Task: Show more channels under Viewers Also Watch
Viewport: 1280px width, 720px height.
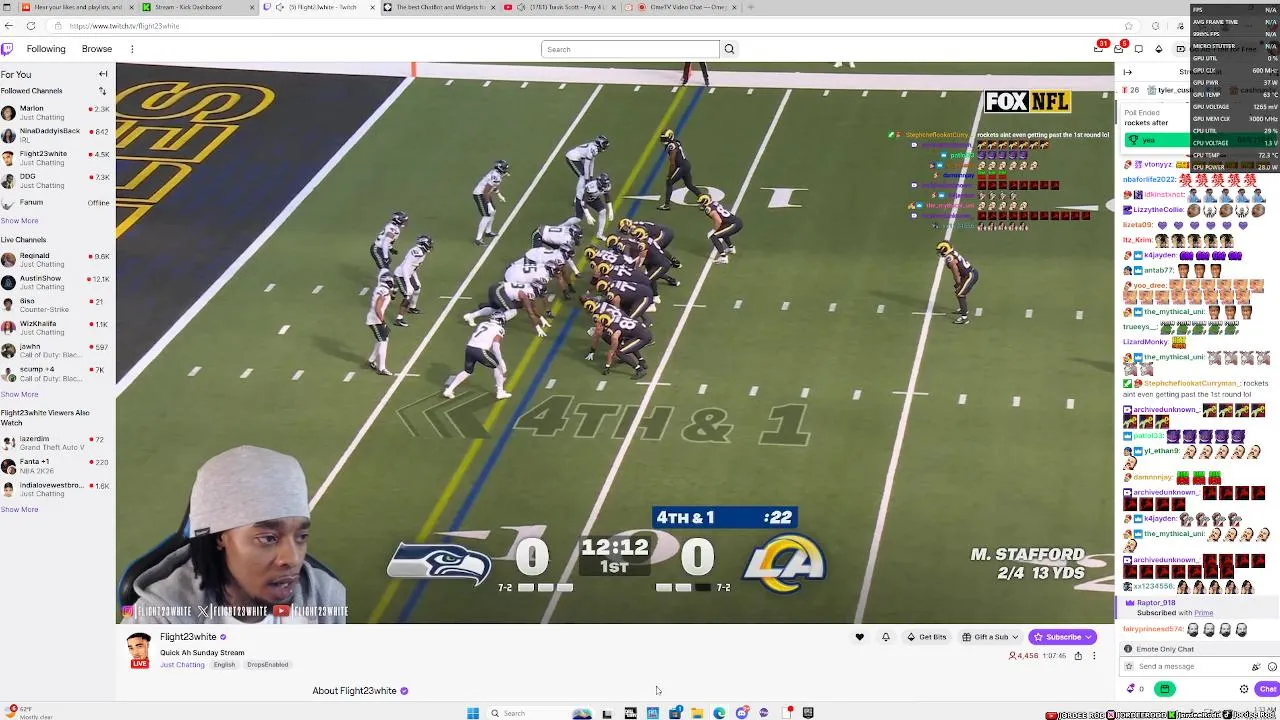Action: pyautogui.click(x=19, y=510)
